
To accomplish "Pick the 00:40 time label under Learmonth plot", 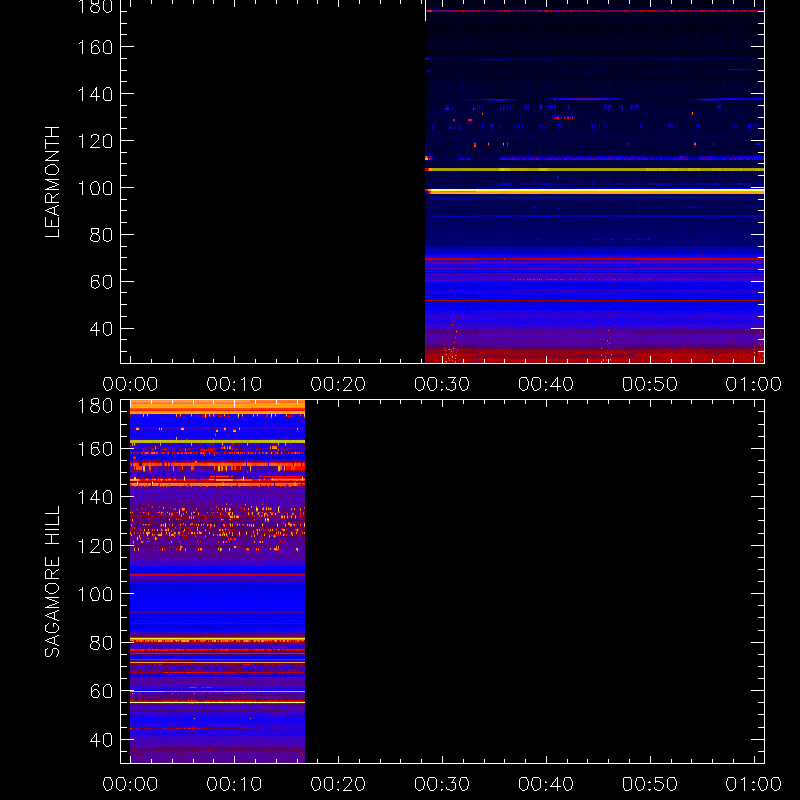I will click(546, 384).
